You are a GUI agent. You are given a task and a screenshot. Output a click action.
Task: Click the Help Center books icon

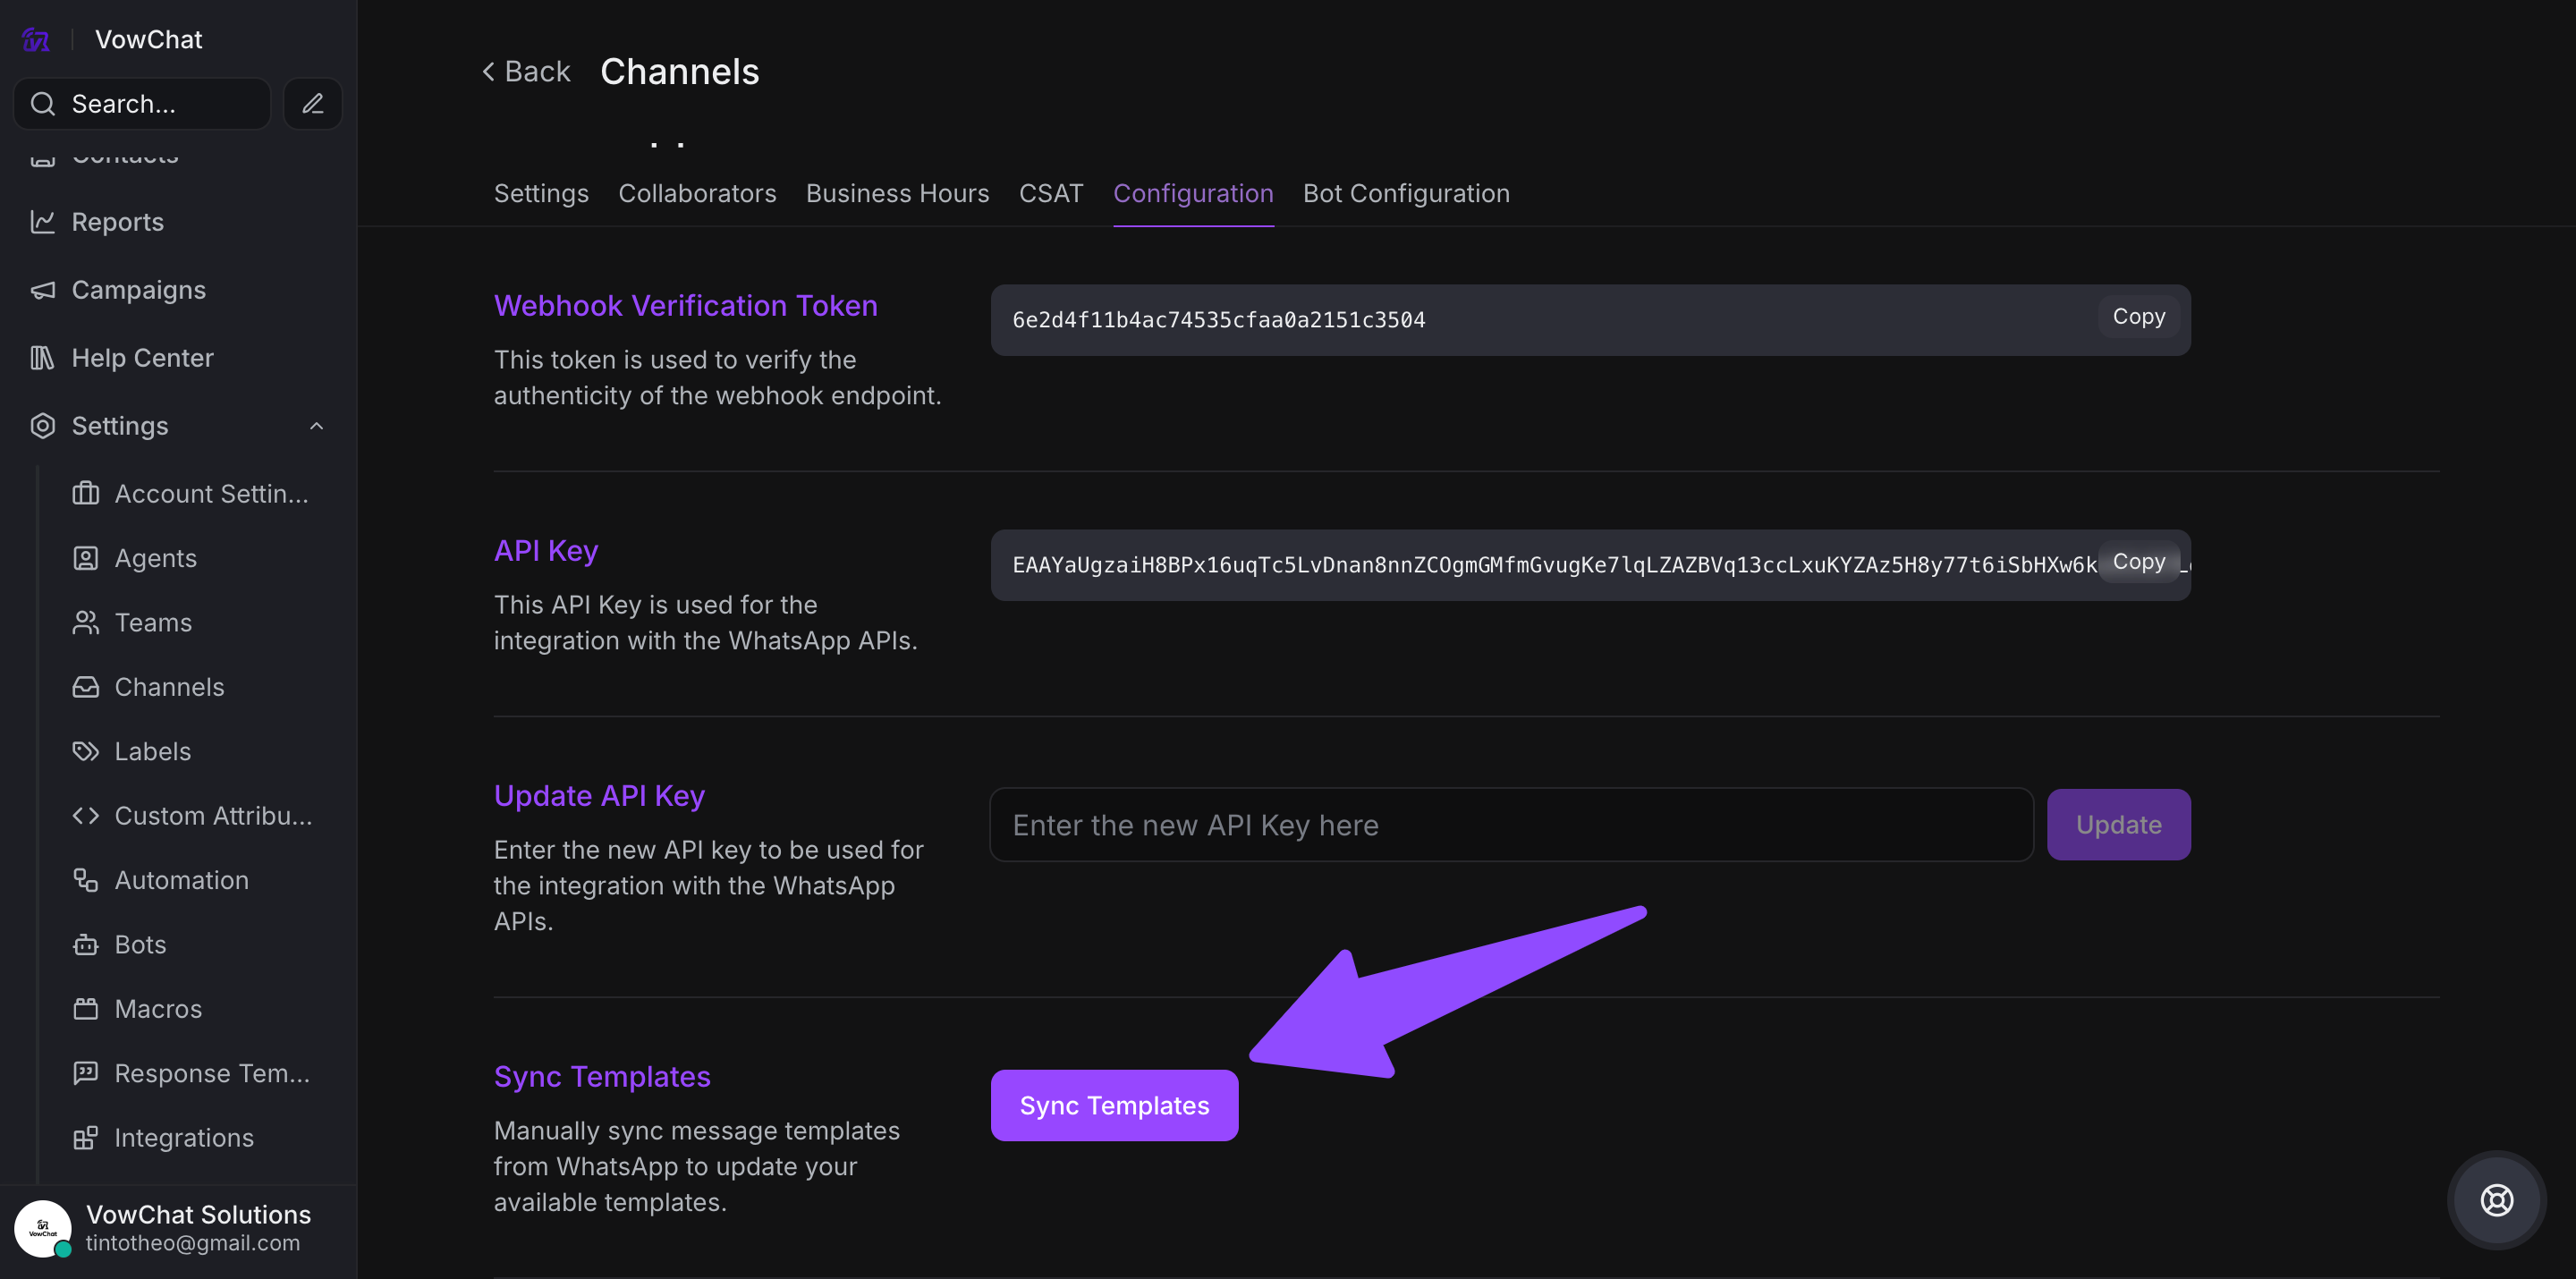pos(42,358)
